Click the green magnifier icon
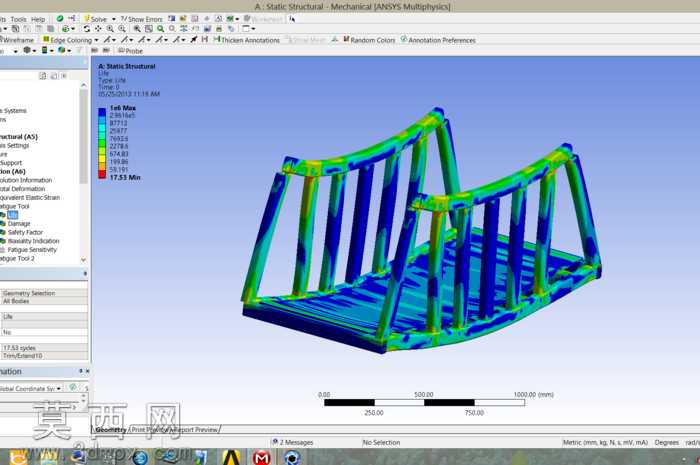 pos(160,29)
